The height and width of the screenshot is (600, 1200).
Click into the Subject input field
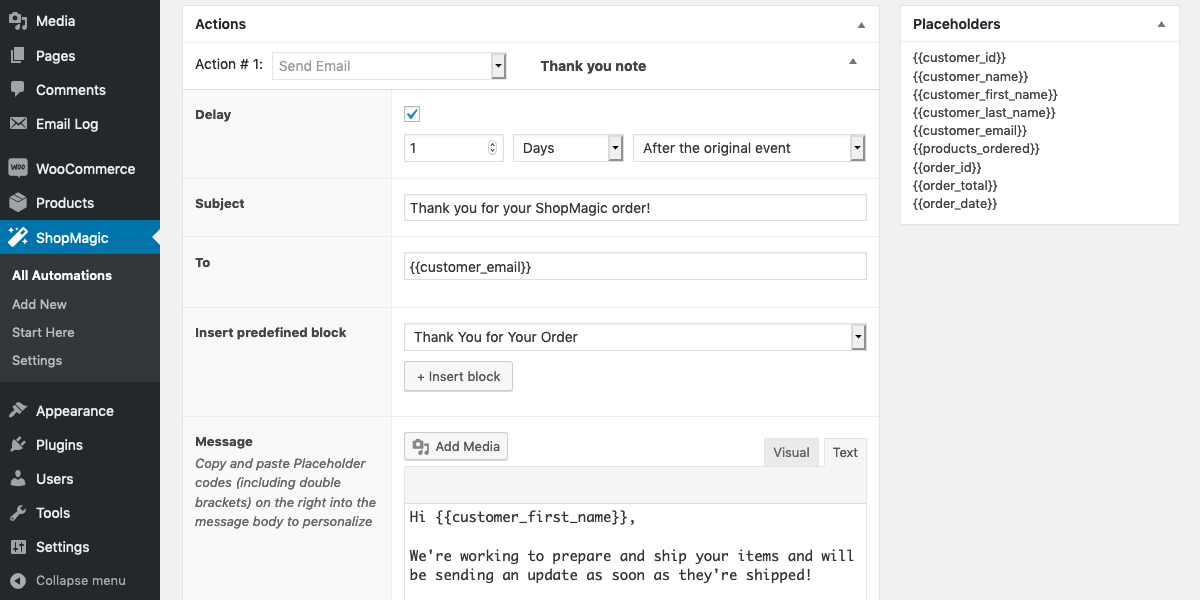(x=635, y=207)
